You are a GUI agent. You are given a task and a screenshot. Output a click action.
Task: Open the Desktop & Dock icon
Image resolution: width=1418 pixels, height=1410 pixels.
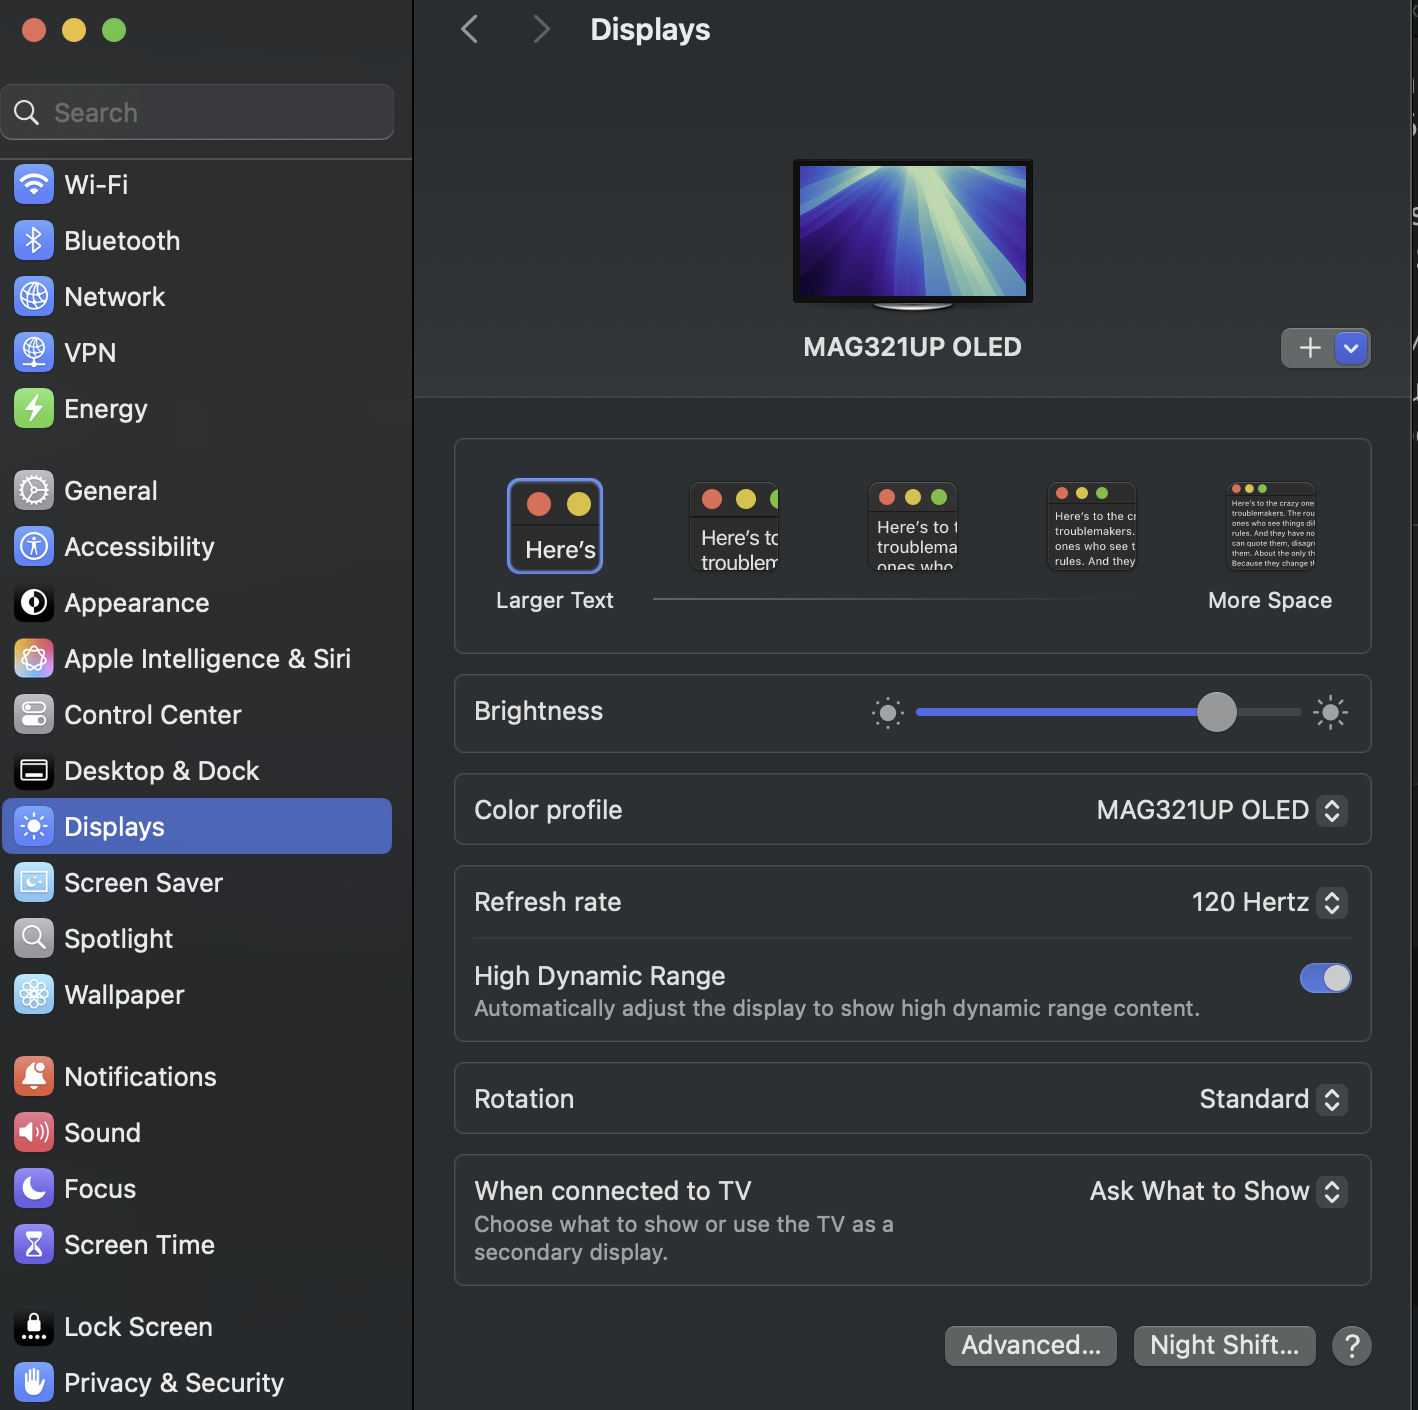[34, 770]
